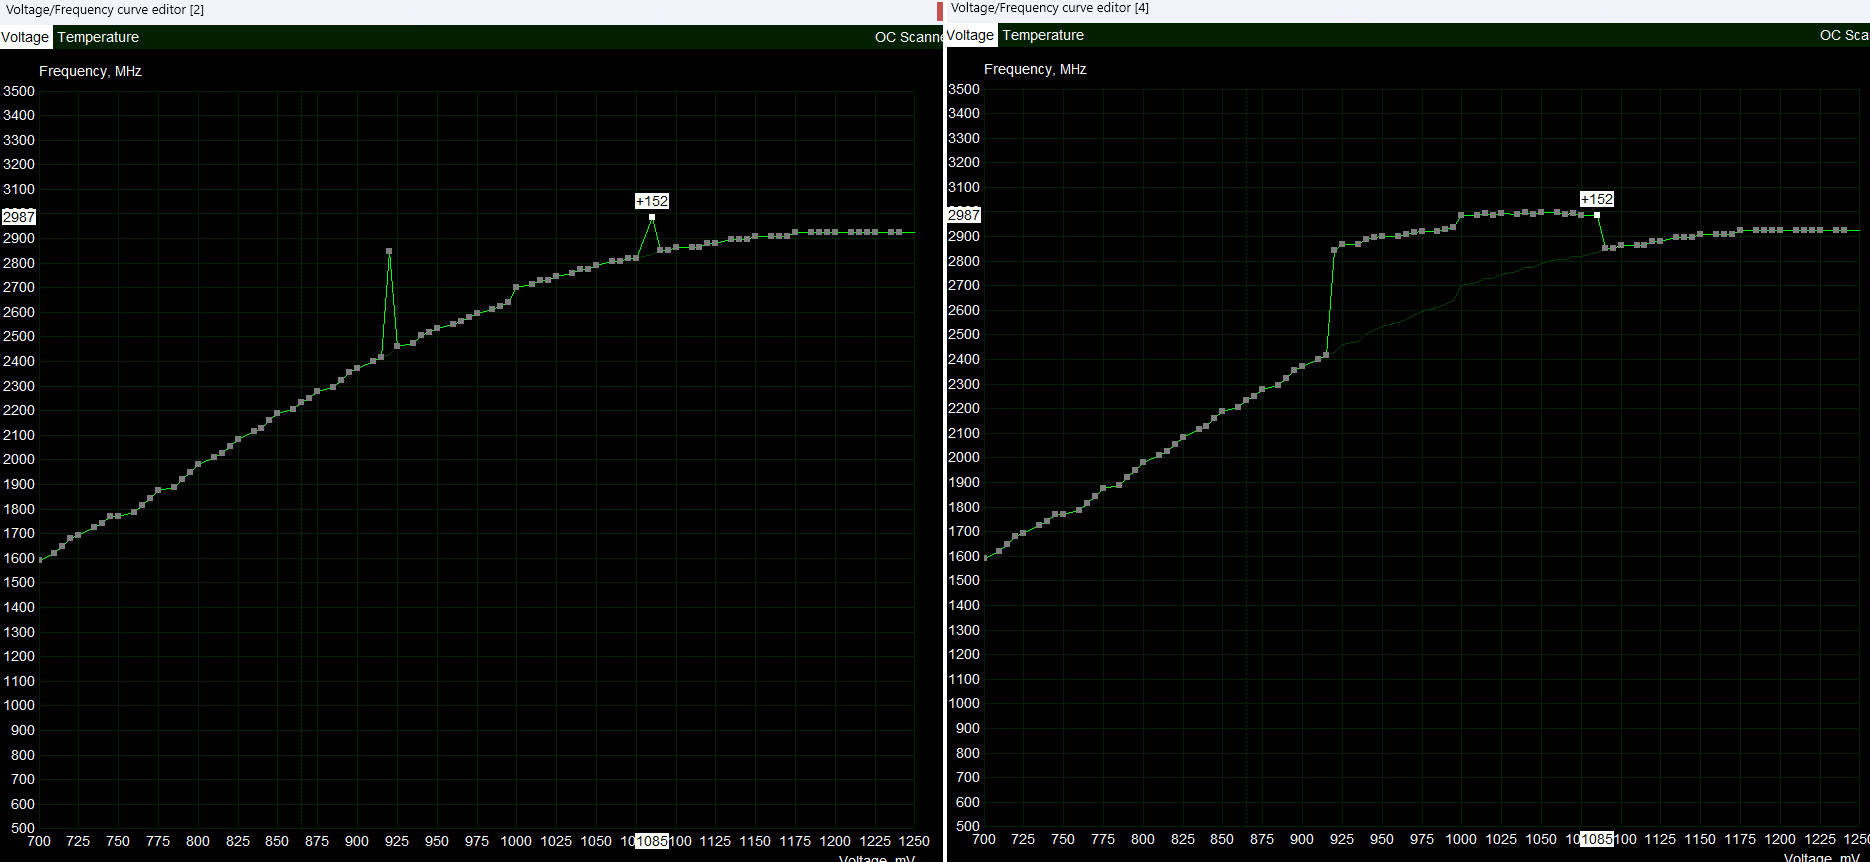Viewport: 1870px width, 862px height.
Task: Switch to Temperature tab in curve editor [2]
Action: [98, 37]
